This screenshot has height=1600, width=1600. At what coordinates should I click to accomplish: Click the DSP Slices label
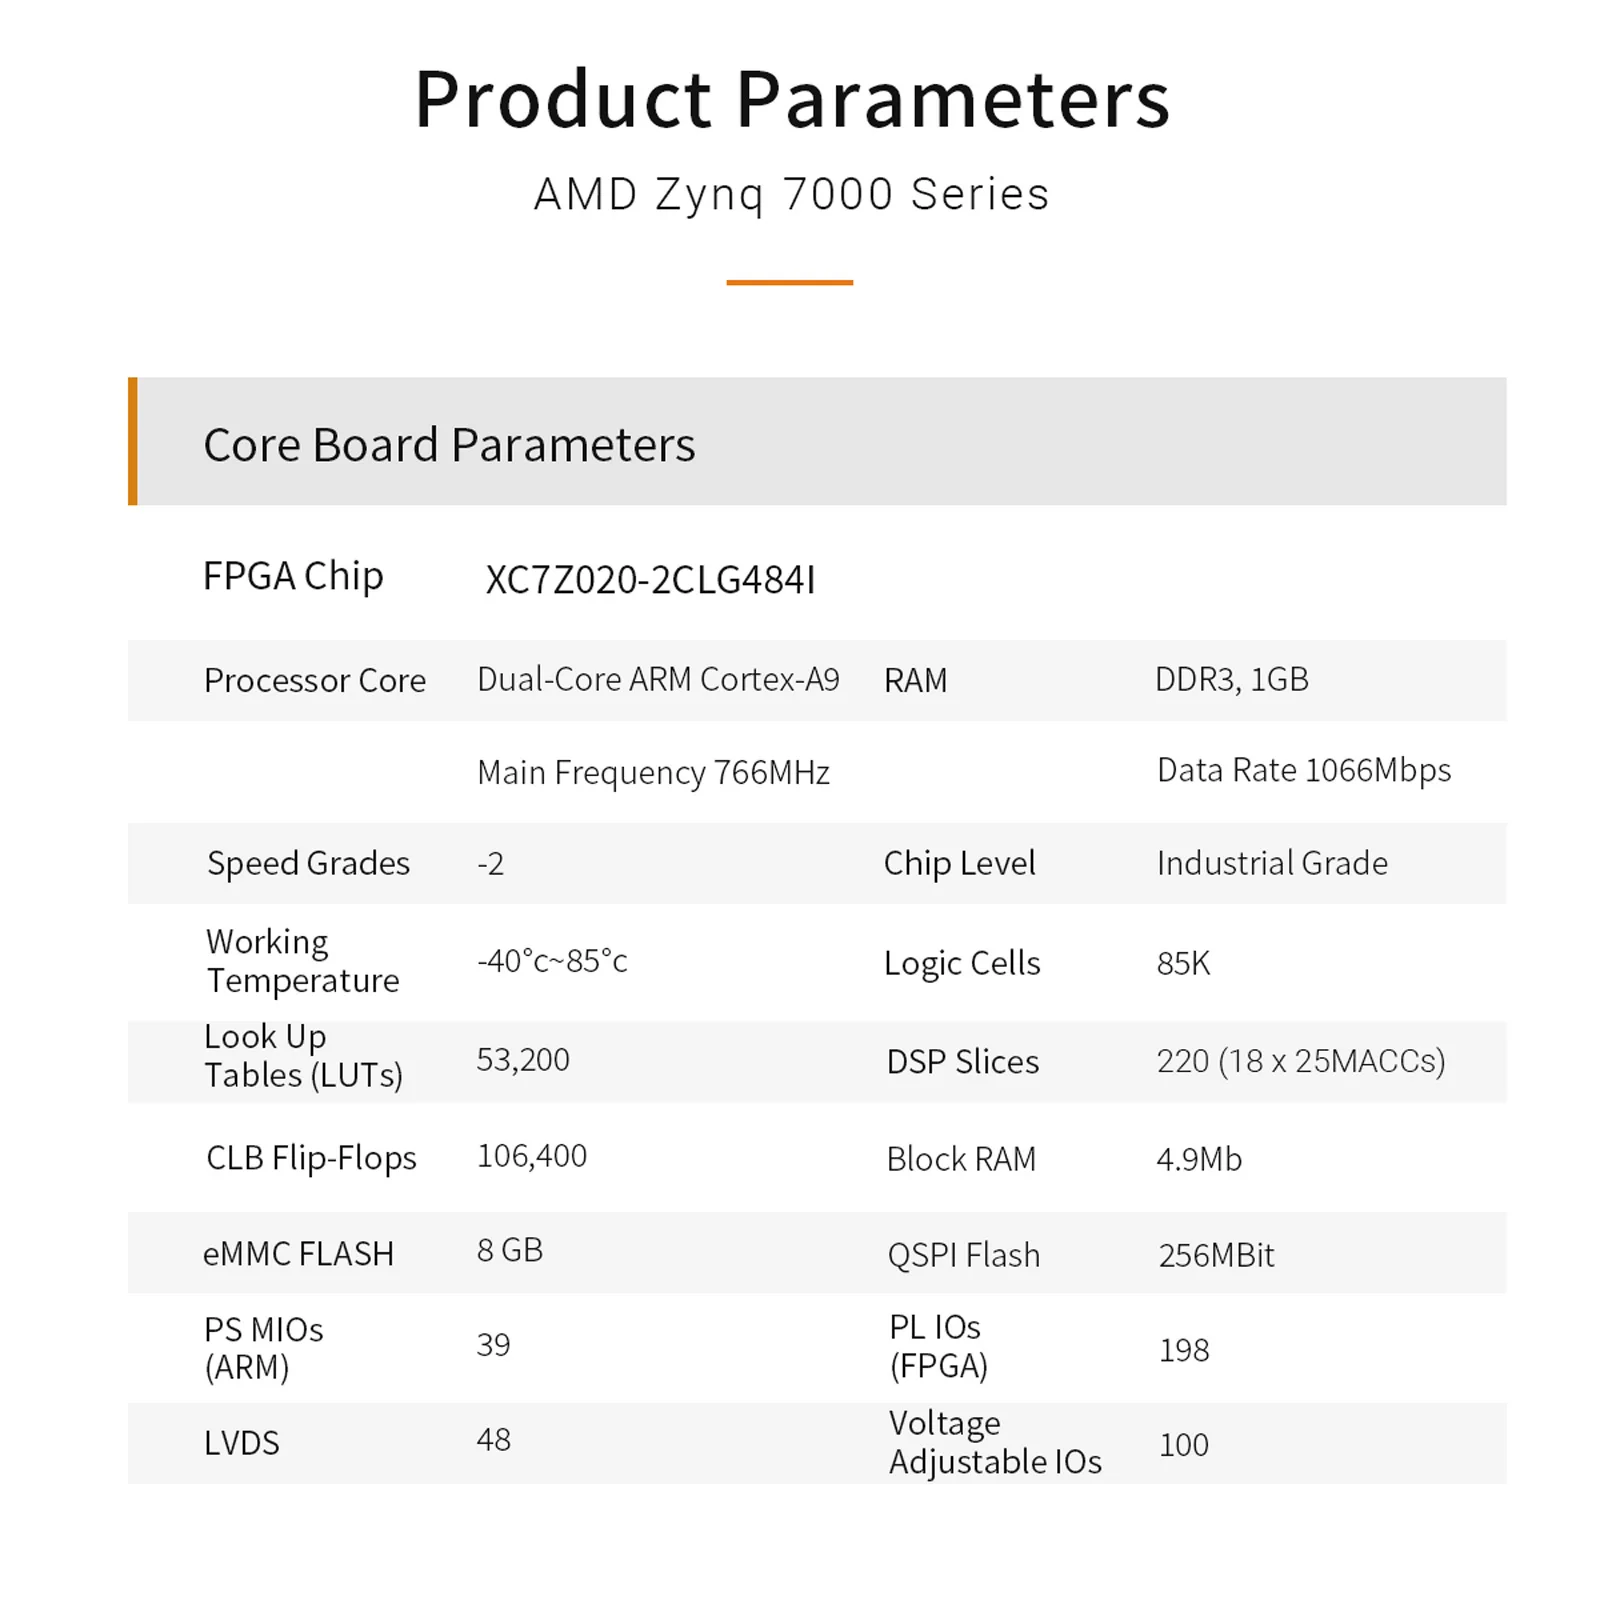pyautogui.click(x=963, y=1061)
